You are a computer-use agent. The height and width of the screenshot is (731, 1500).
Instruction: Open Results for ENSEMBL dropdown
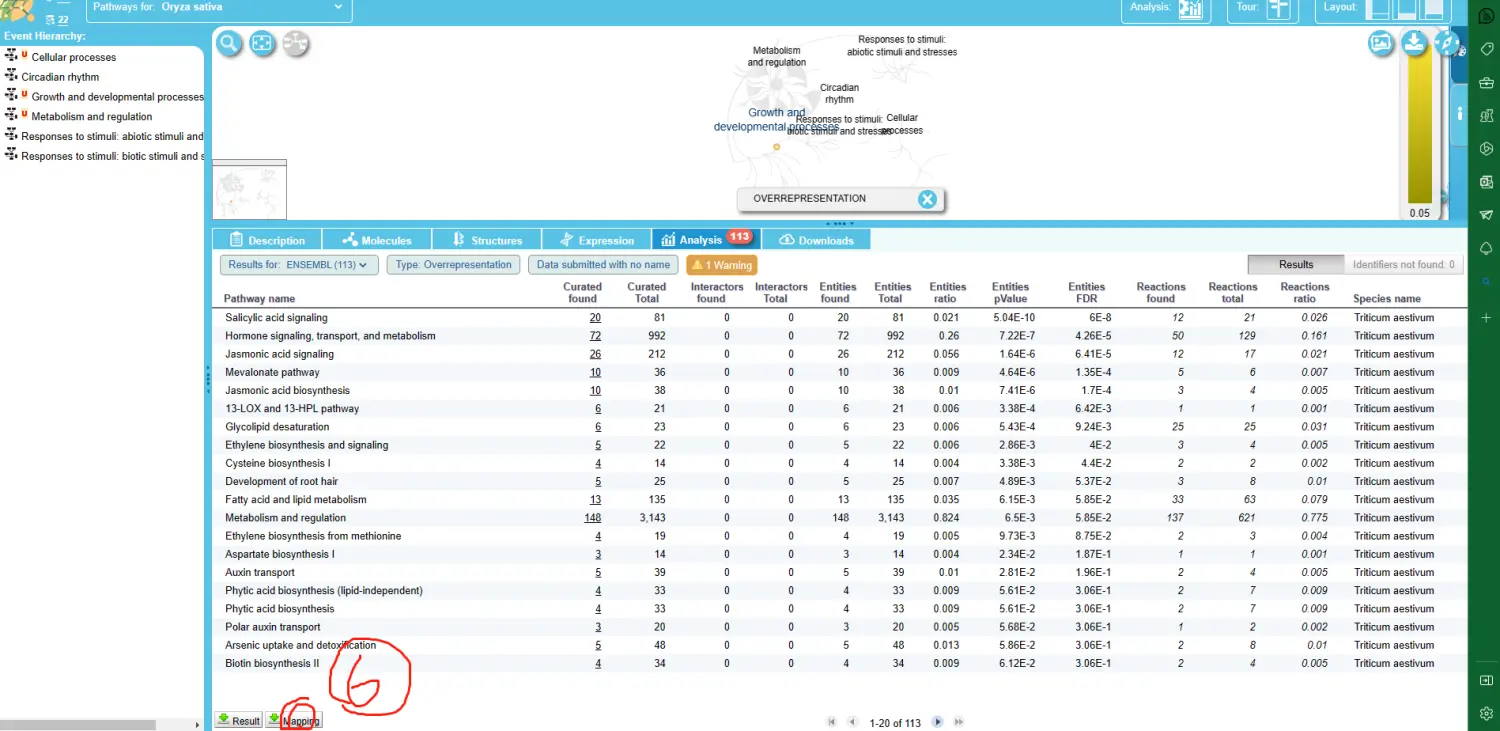pyautogui.click(x=299, y=265)
